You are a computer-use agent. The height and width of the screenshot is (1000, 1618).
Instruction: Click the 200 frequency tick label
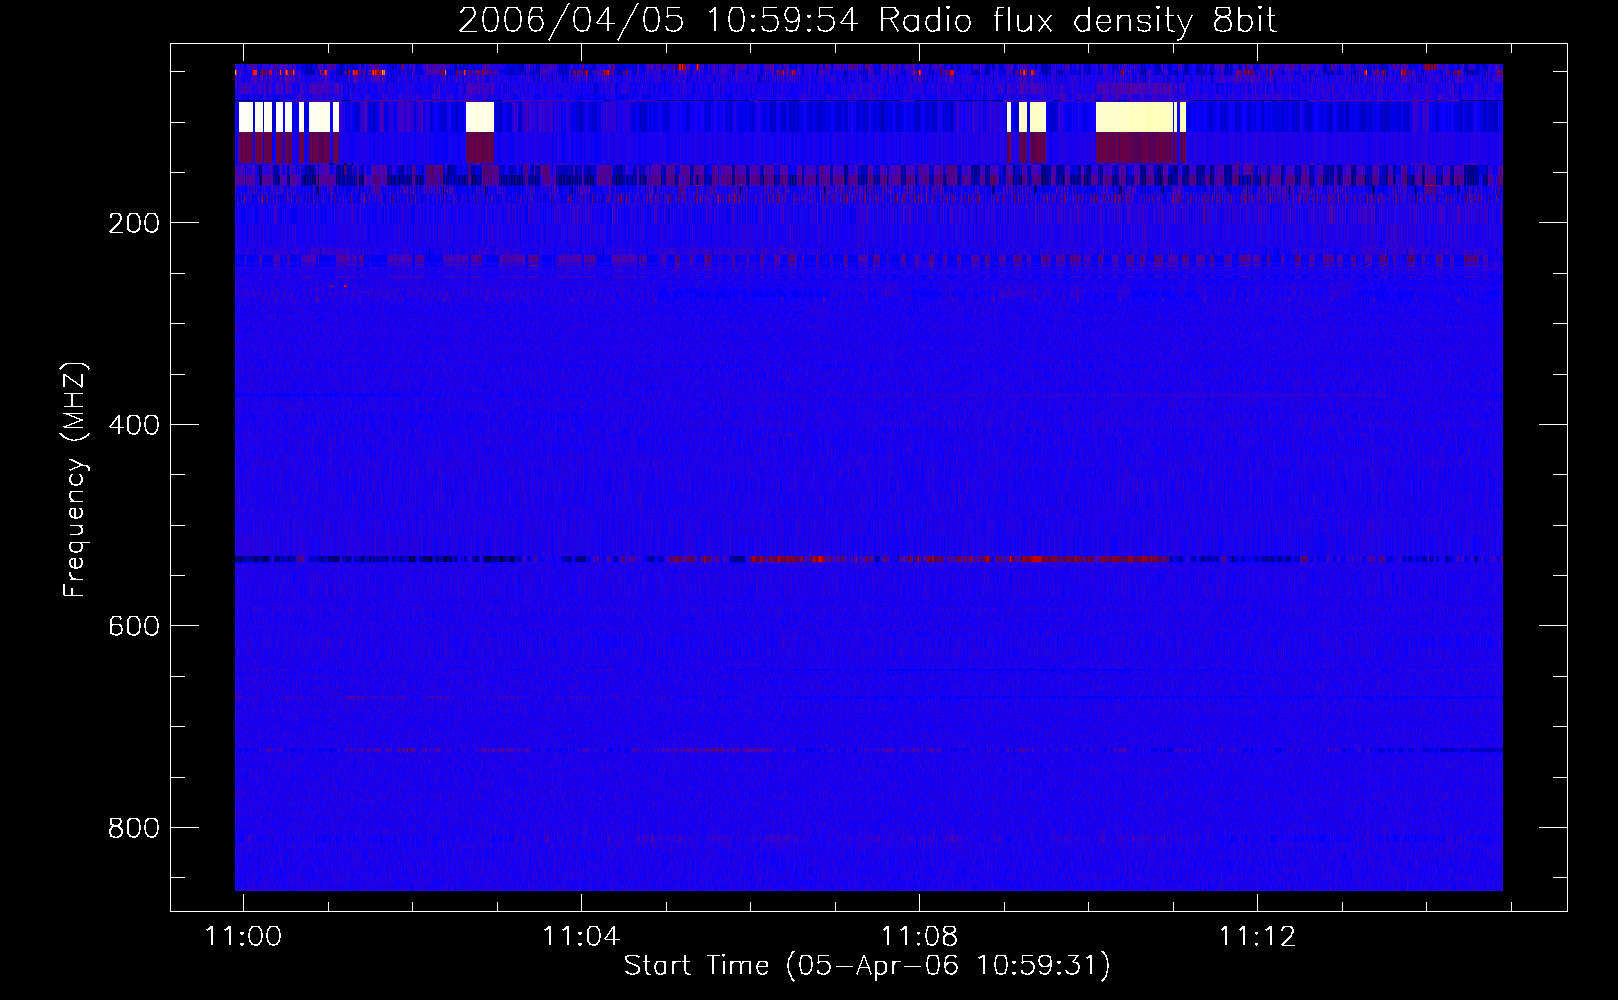point(134,223)
